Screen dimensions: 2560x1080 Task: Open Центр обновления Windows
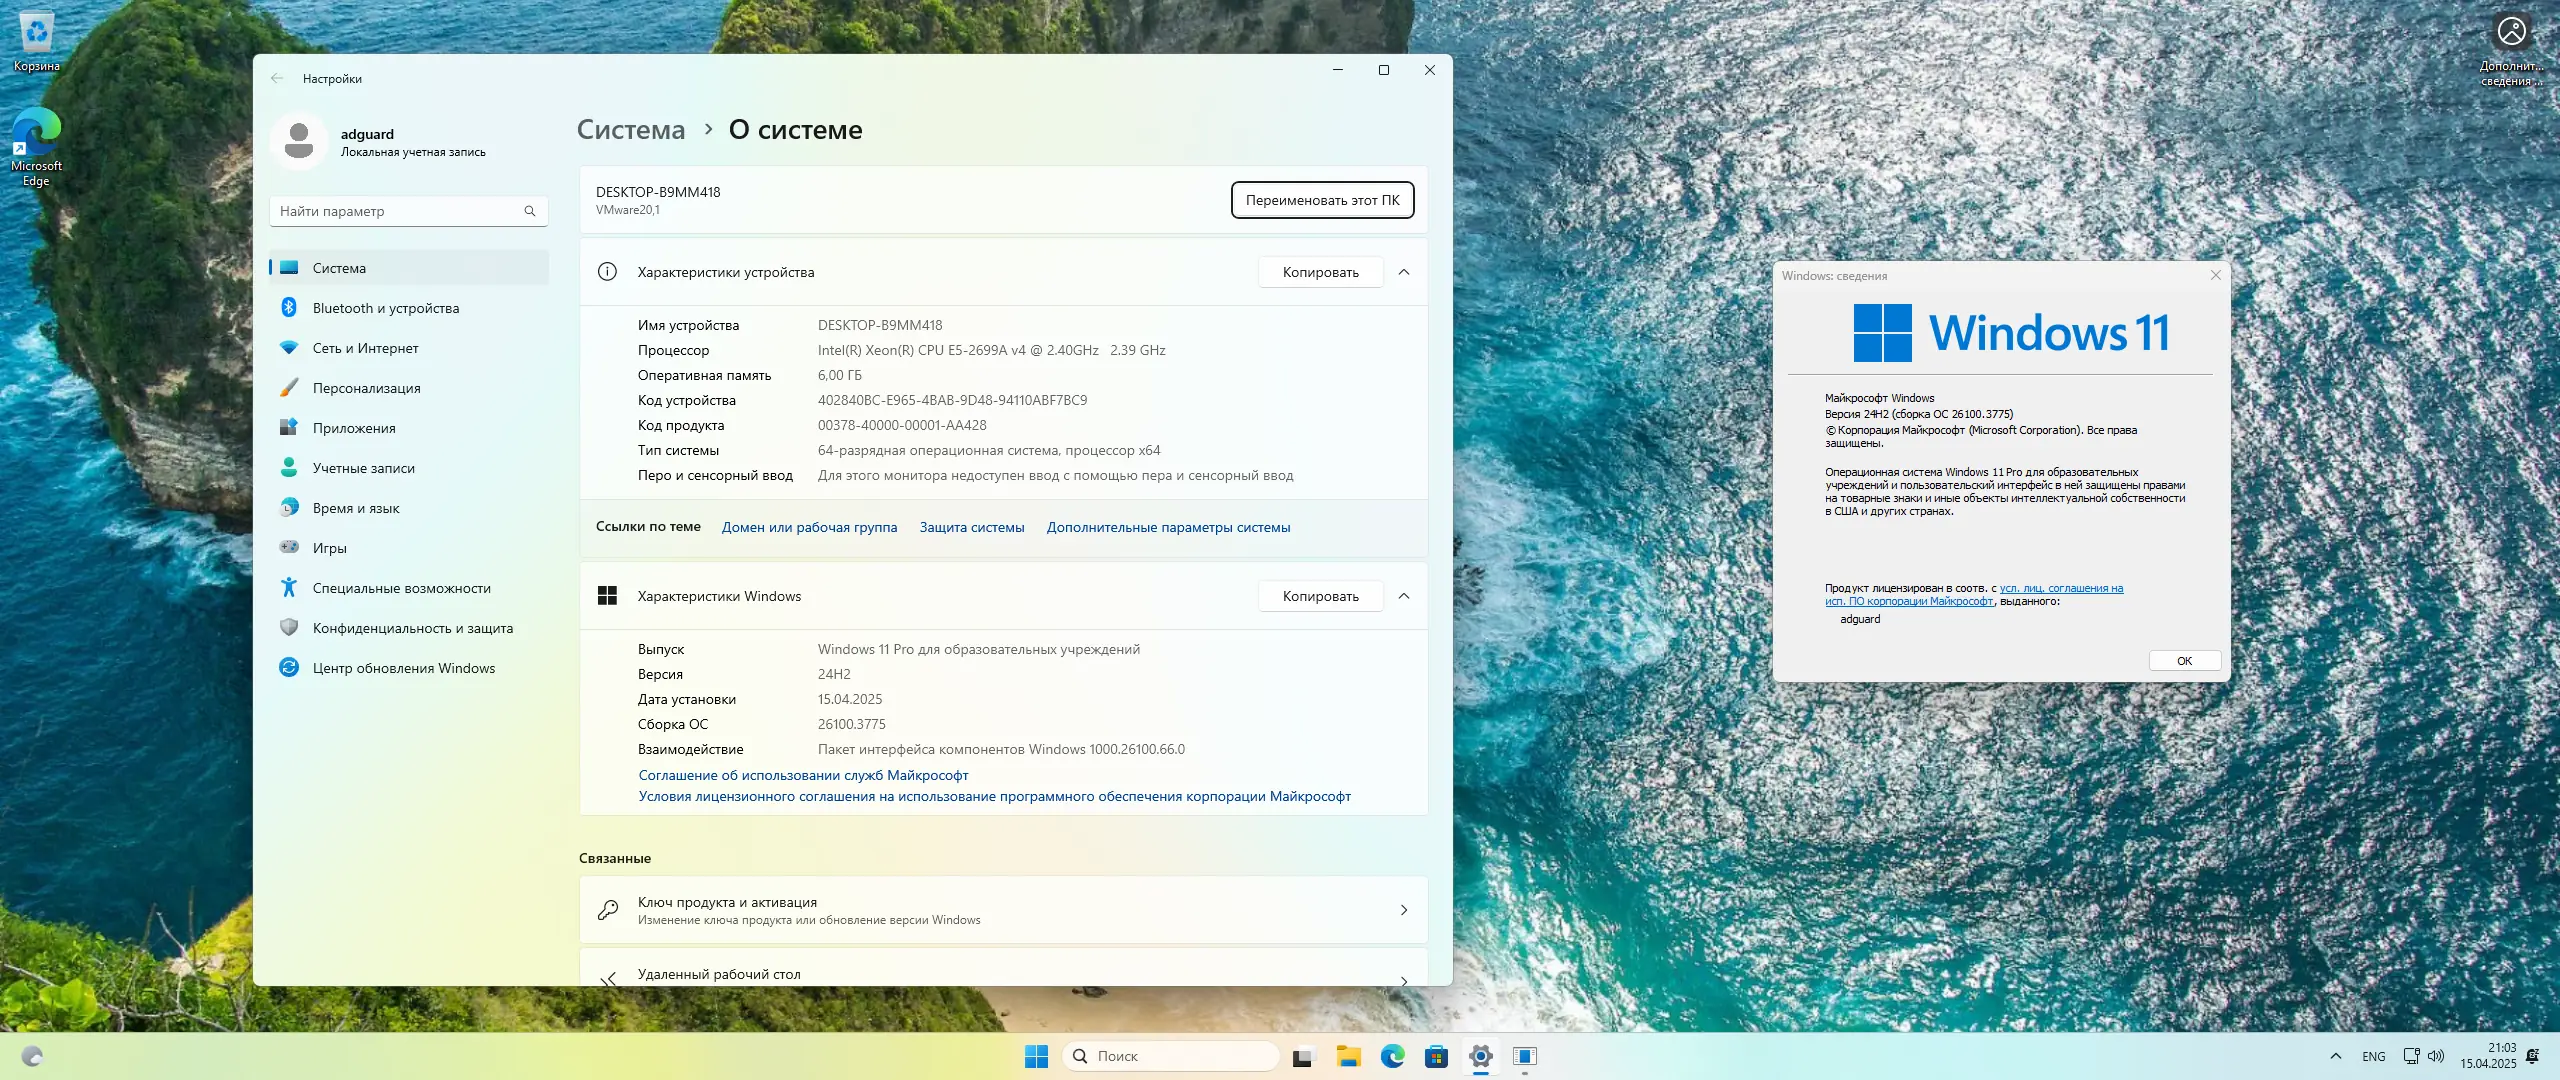403,667
